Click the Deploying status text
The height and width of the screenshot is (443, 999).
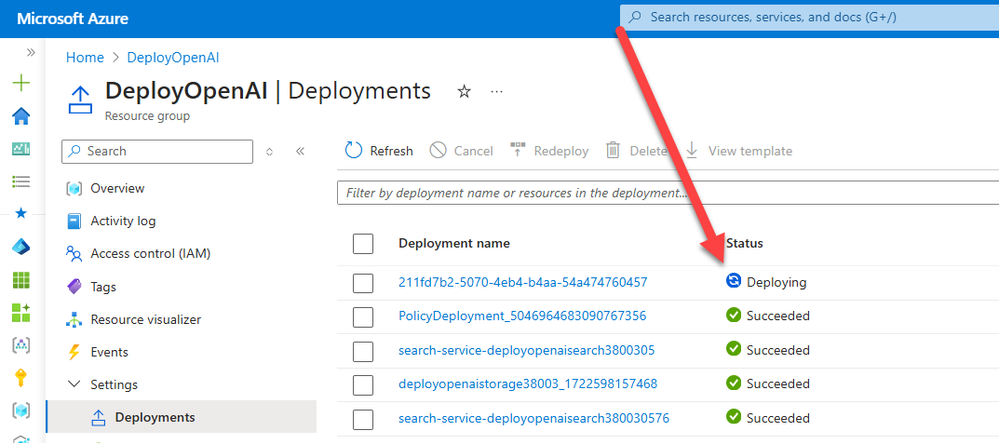[777, 282]
